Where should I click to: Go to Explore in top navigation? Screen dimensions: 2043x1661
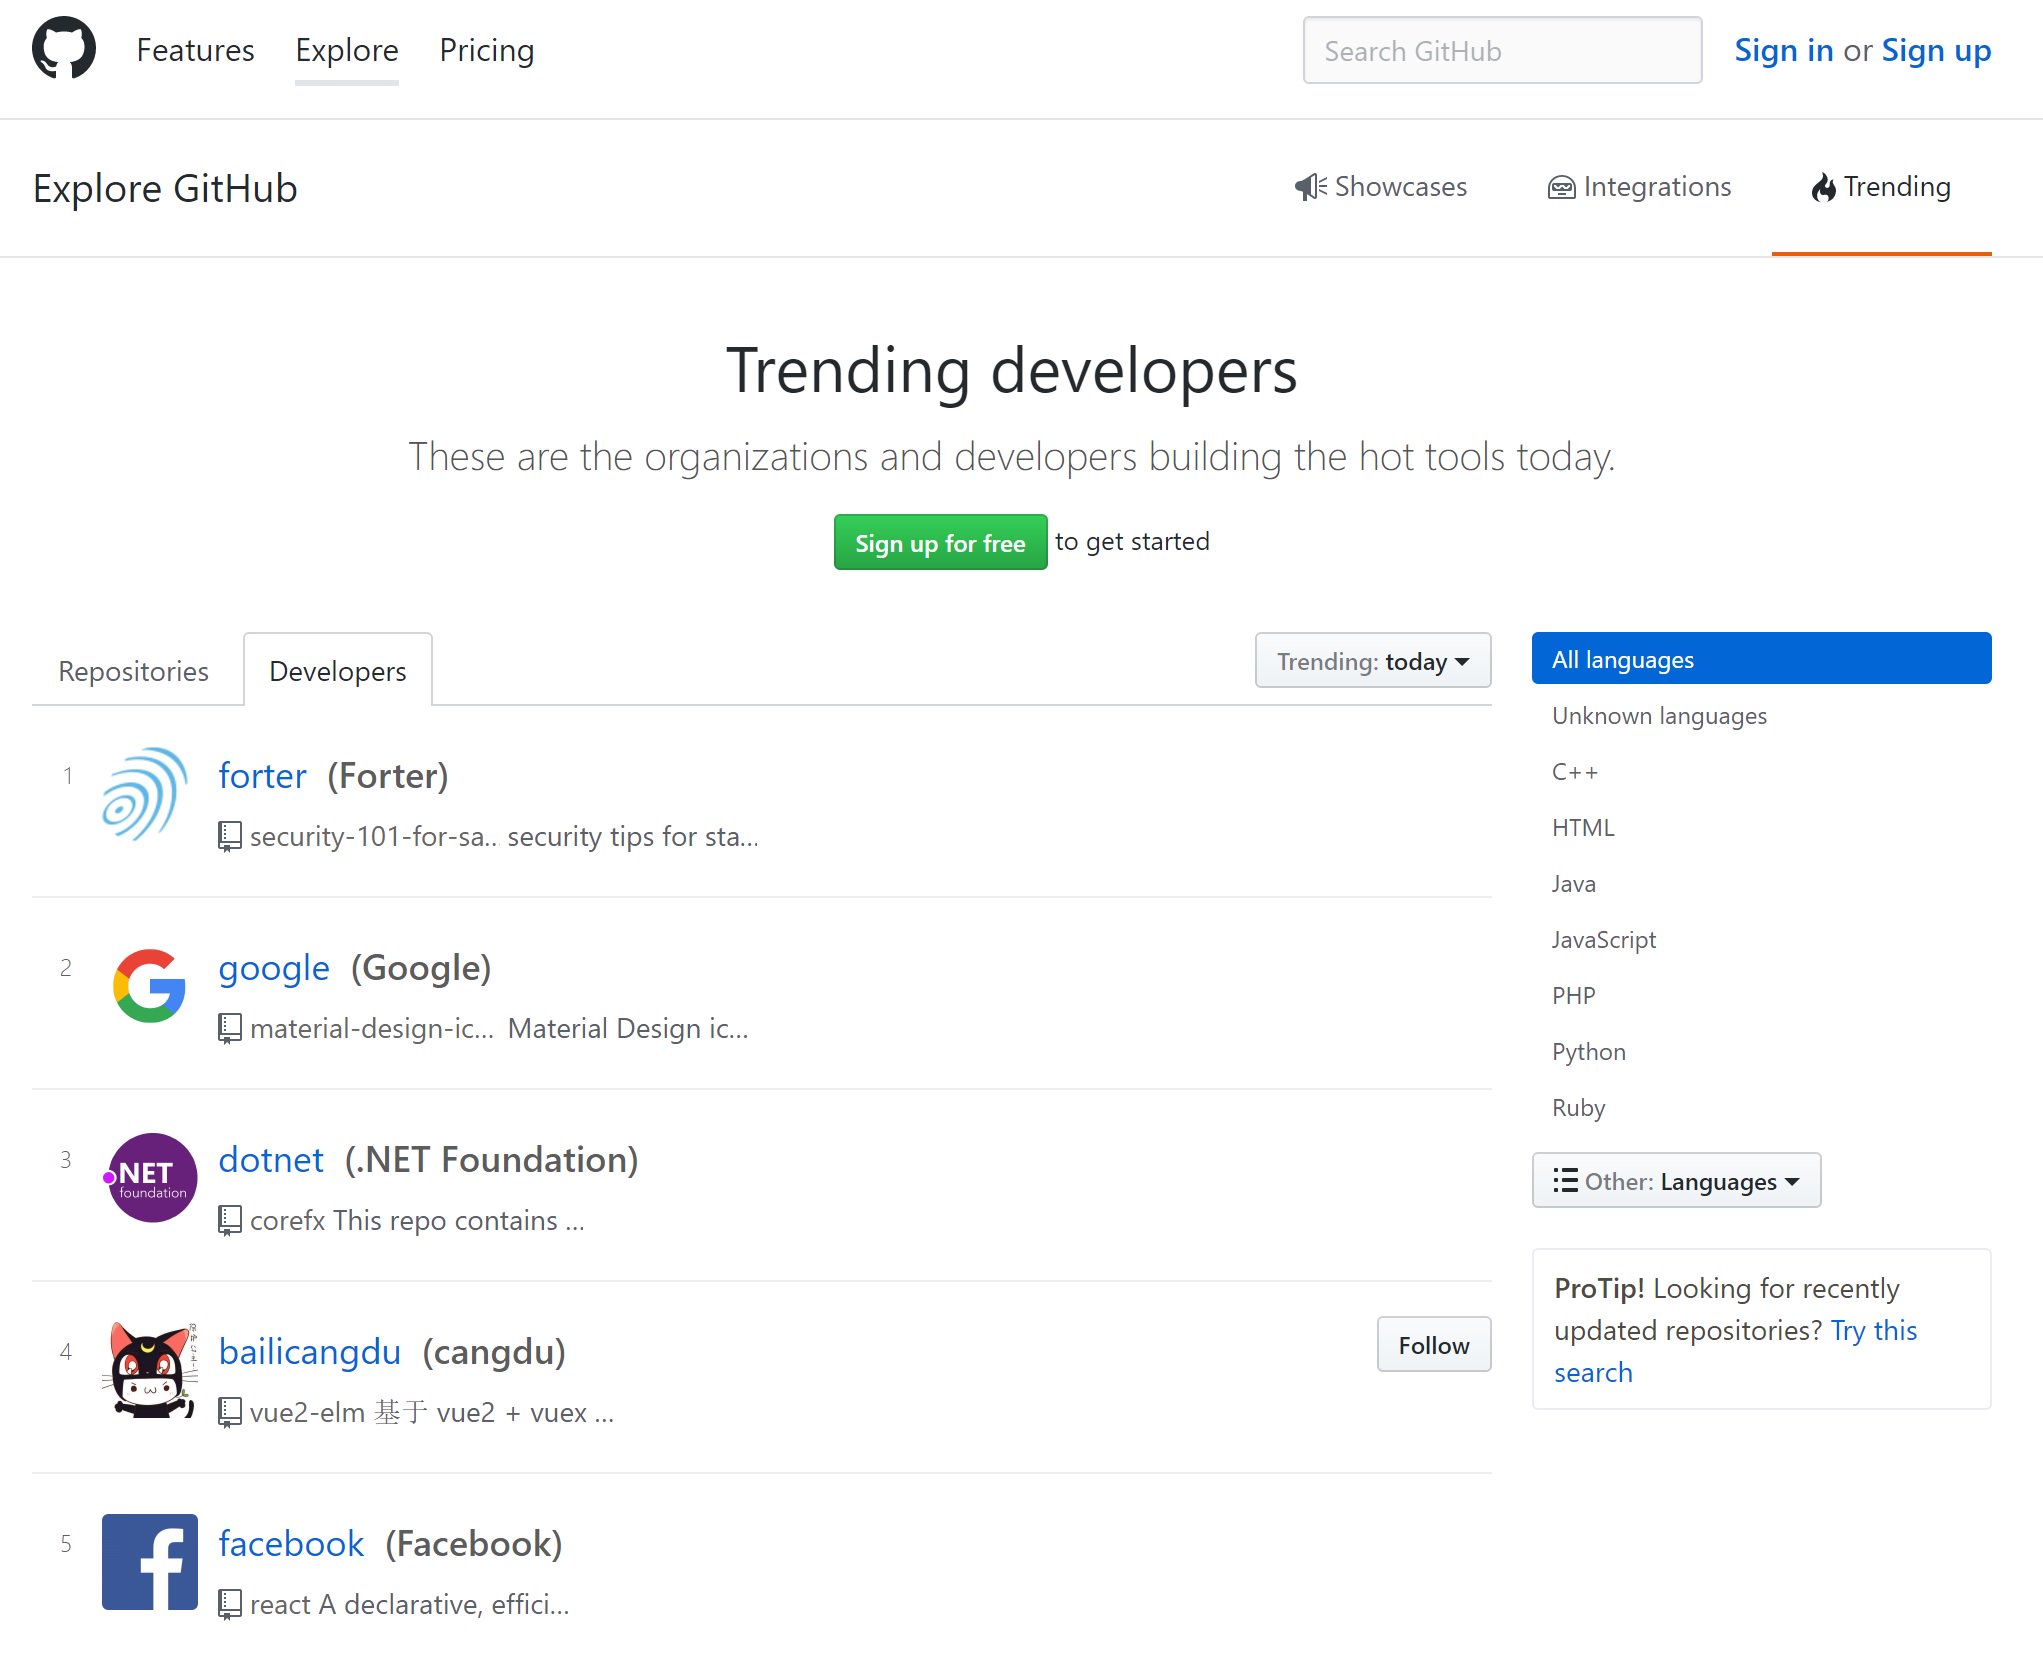[347, 50]
